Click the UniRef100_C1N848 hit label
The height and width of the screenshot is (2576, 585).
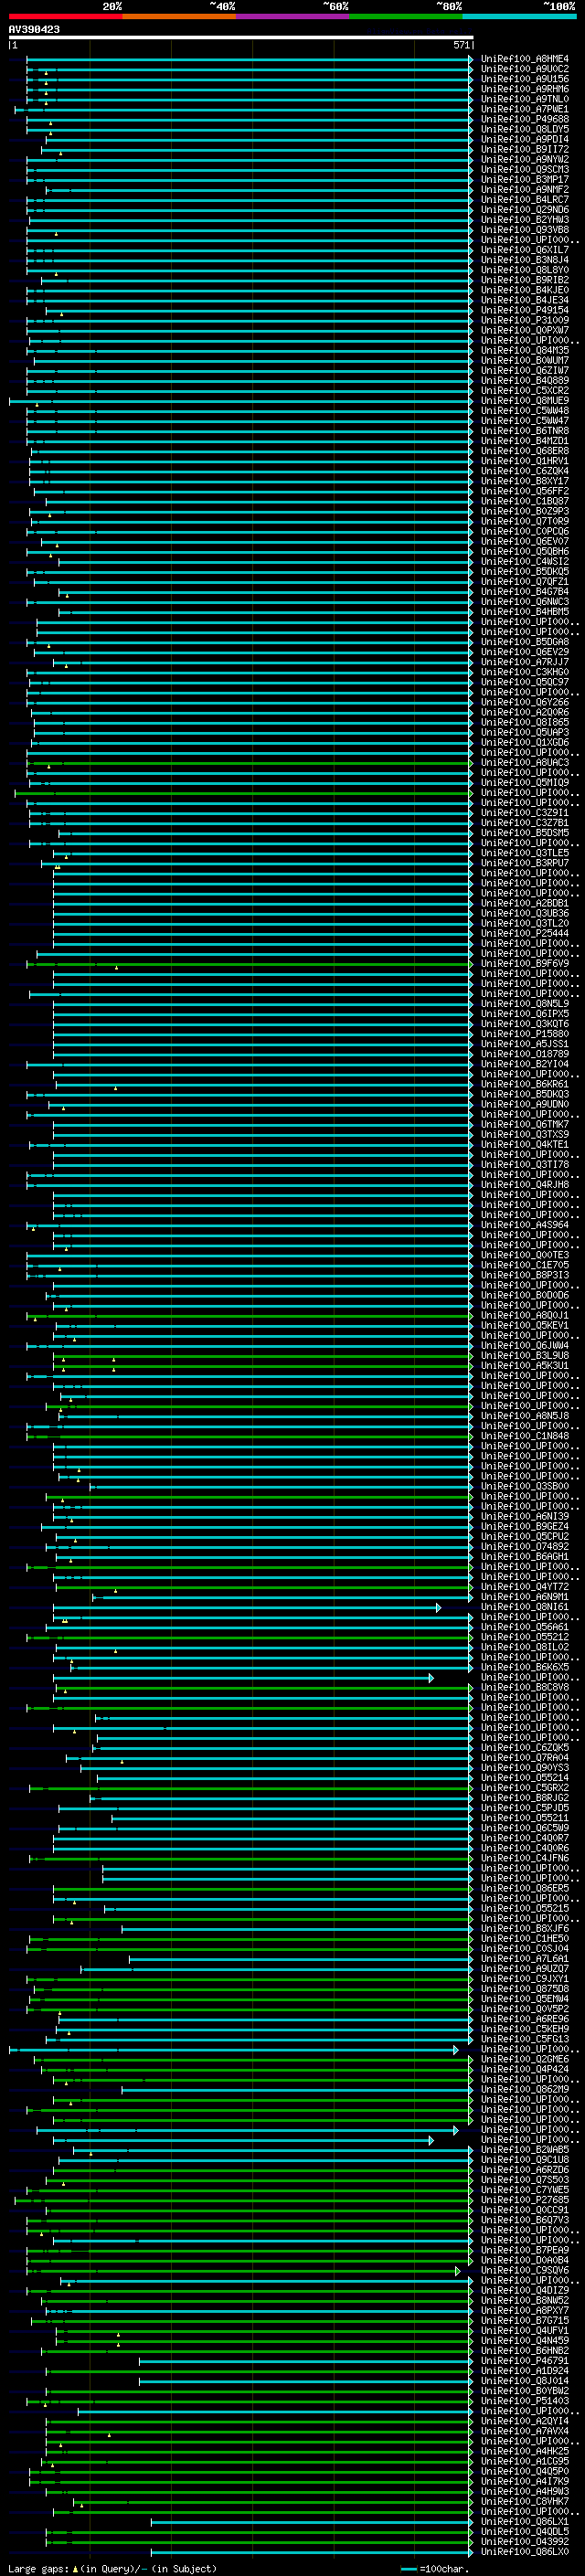point(524,1436)
